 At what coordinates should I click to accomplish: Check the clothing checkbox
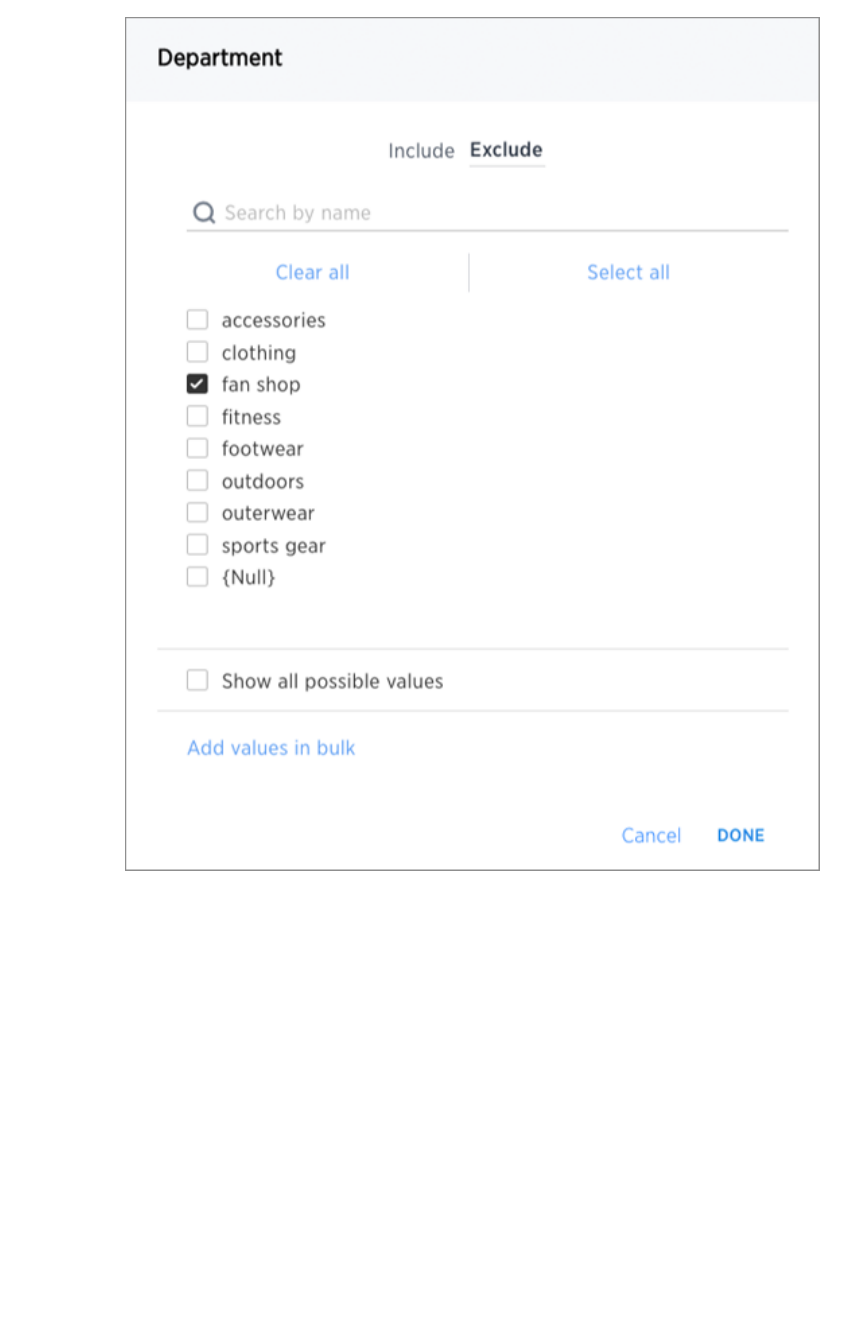click(x=197, y=352)
